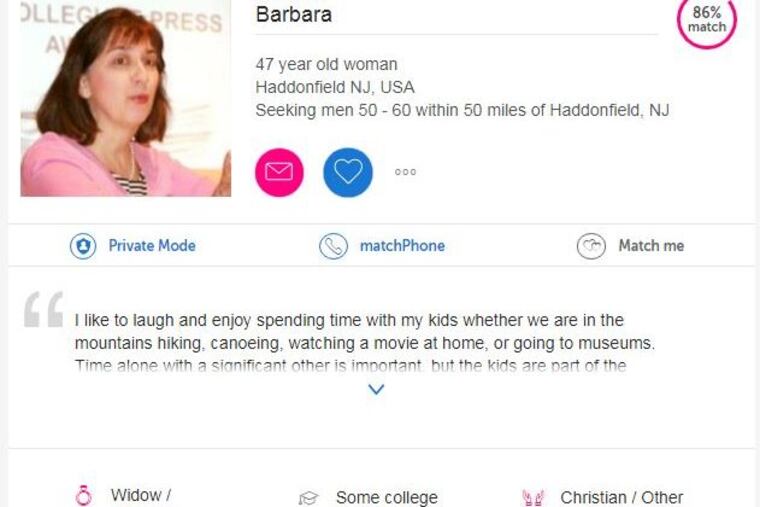This screenshot has height=507, width=760.
Task: Click the Private Mode shield icon
Action: click(x=83, y=246)
